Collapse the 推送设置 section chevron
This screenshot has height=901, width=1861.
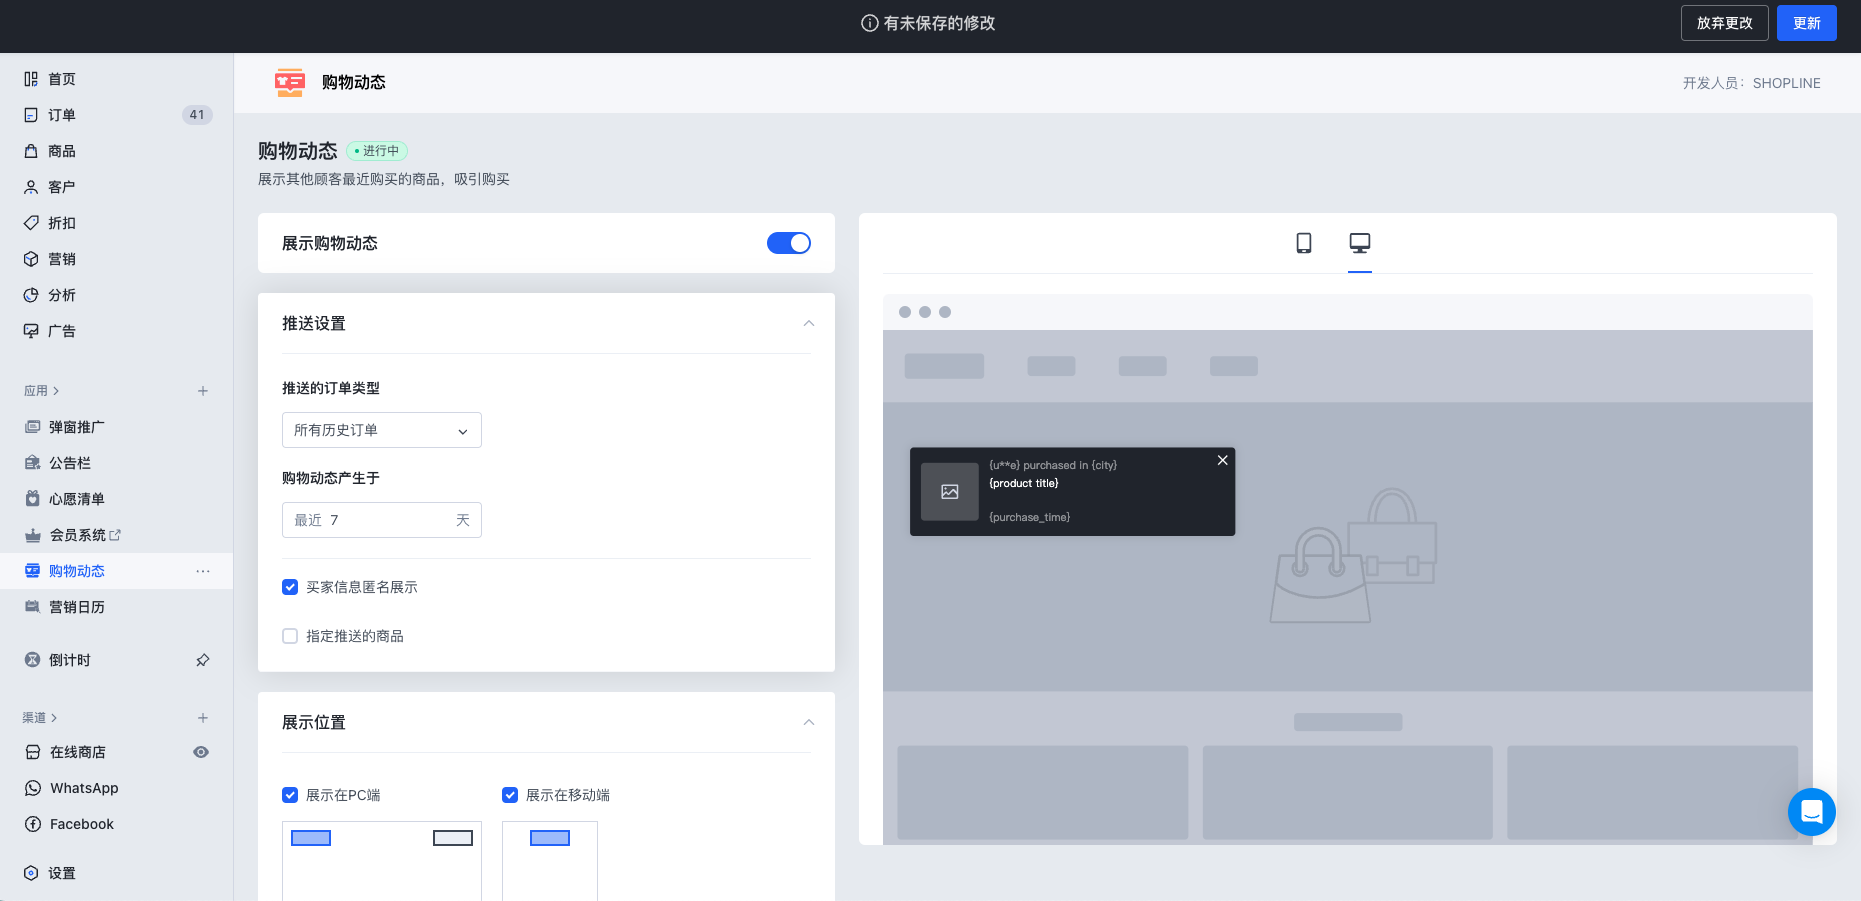click(x=809, y=323)
